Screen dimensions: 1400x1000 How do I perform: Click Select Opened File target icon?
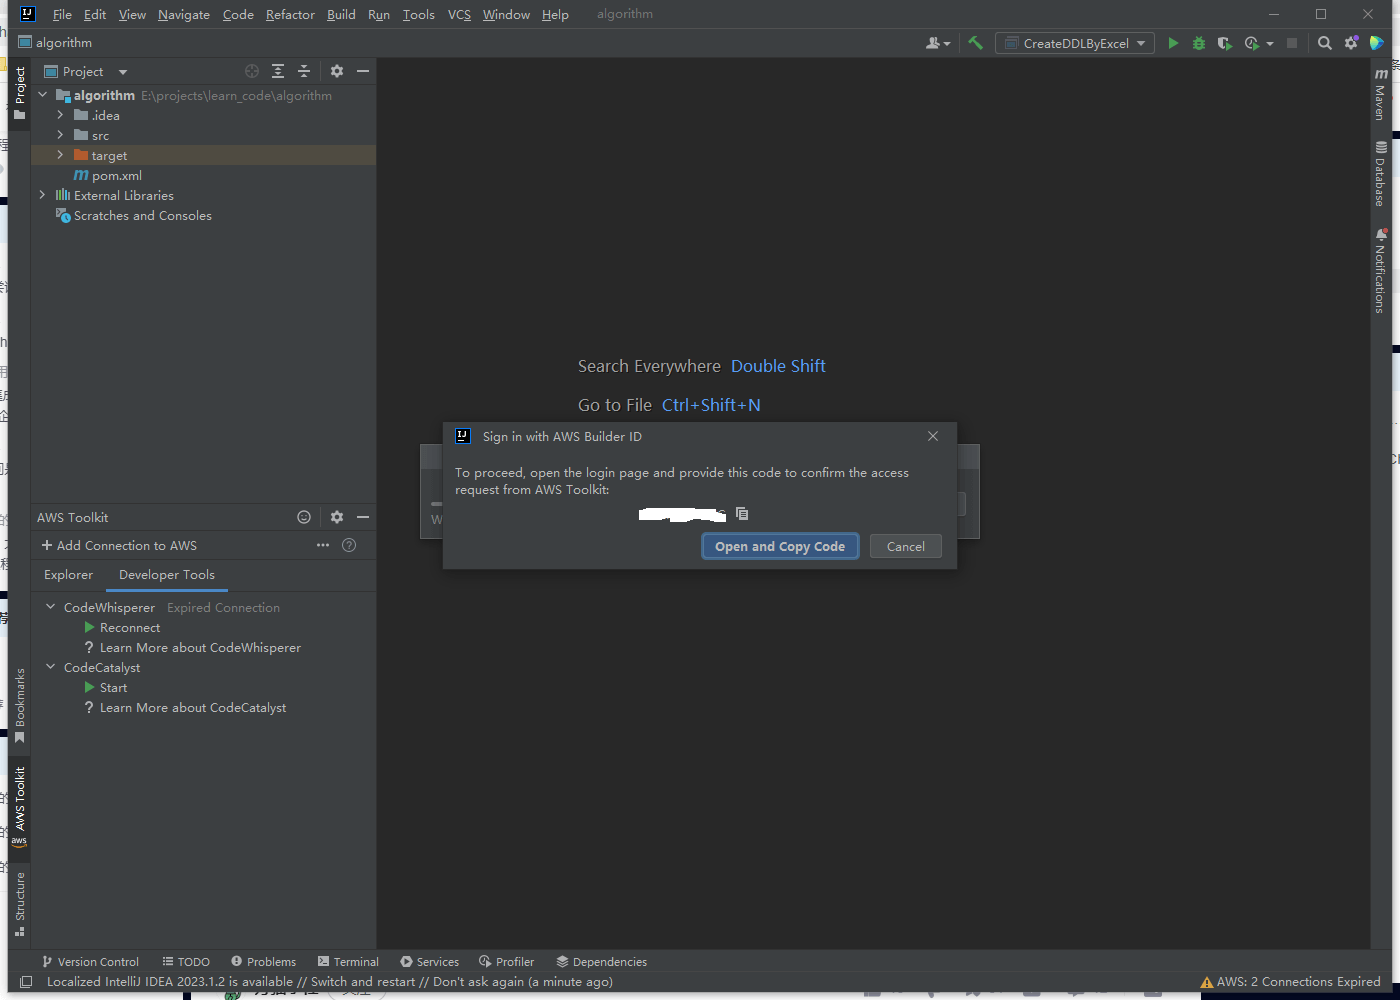click(x=252, y=71)
